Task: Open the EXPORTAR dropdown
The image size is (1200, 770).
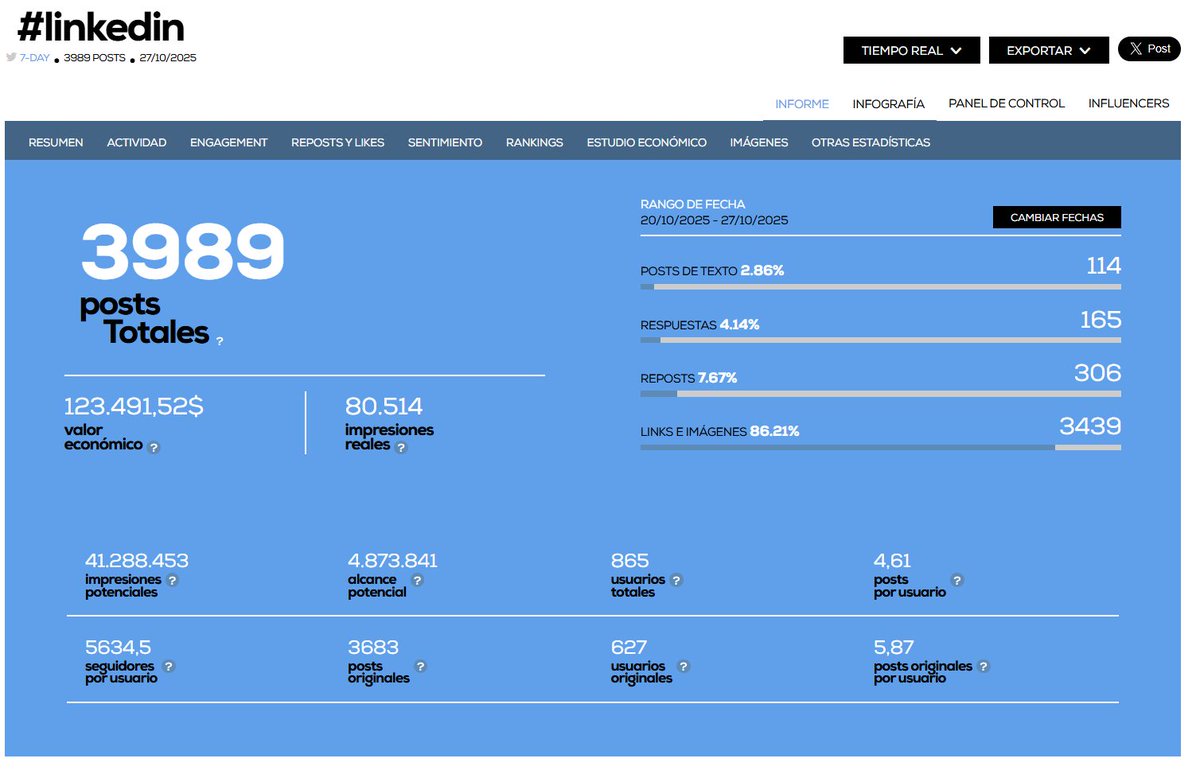Action: point(1048,50)
